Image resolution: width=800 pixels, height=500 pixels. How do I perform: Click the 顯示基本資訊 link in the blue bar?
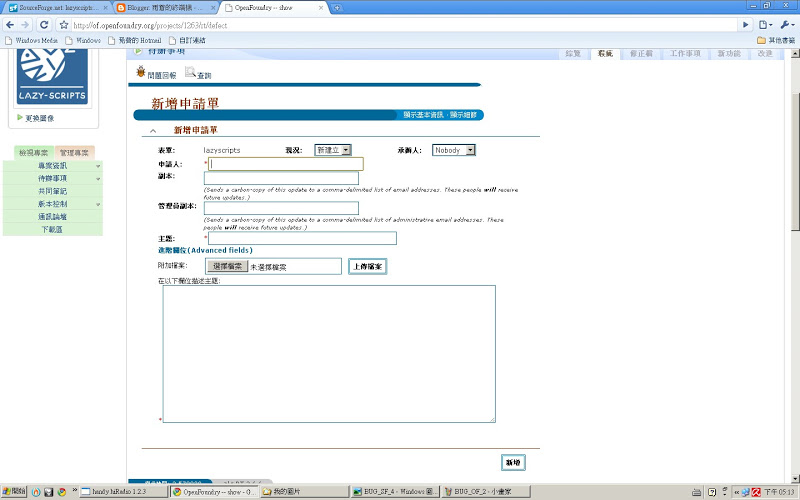click(423, 115)
